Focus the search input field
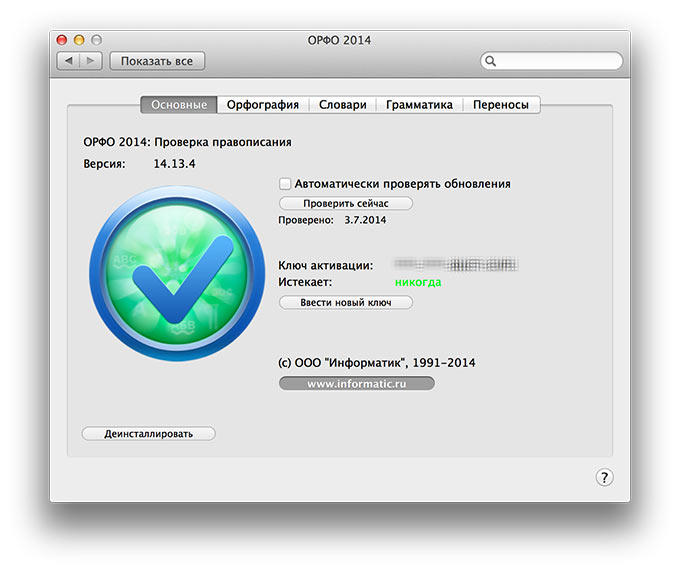This screenshot has height=571, width=680. [x=552, y=61]
